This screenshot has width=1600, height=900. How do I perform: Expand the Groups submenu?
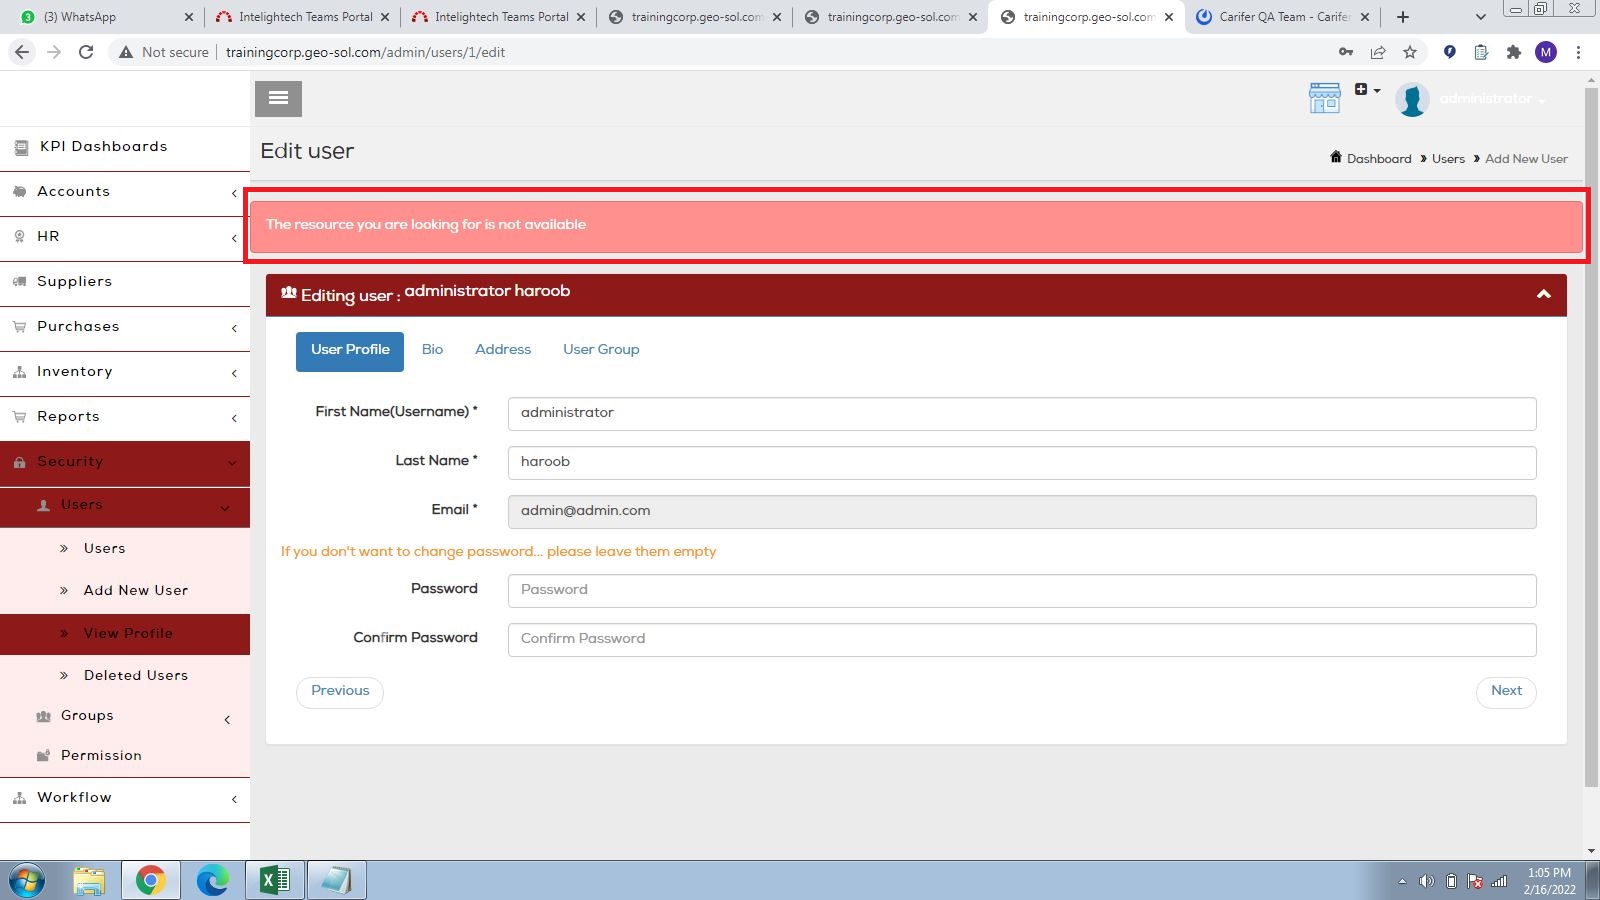[x=125, y=716]
